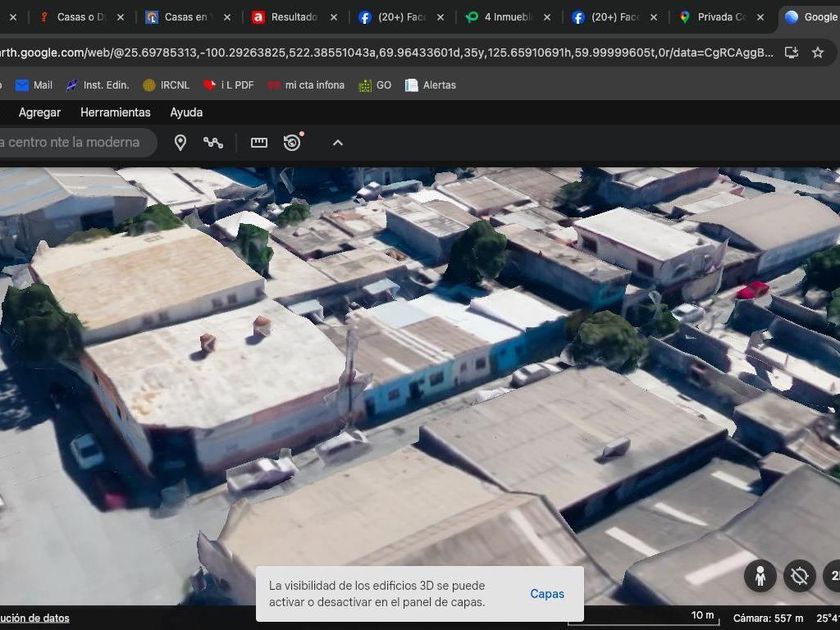Click the Capas link in the notification
The image size is (840, 630).
click(547, 594)
